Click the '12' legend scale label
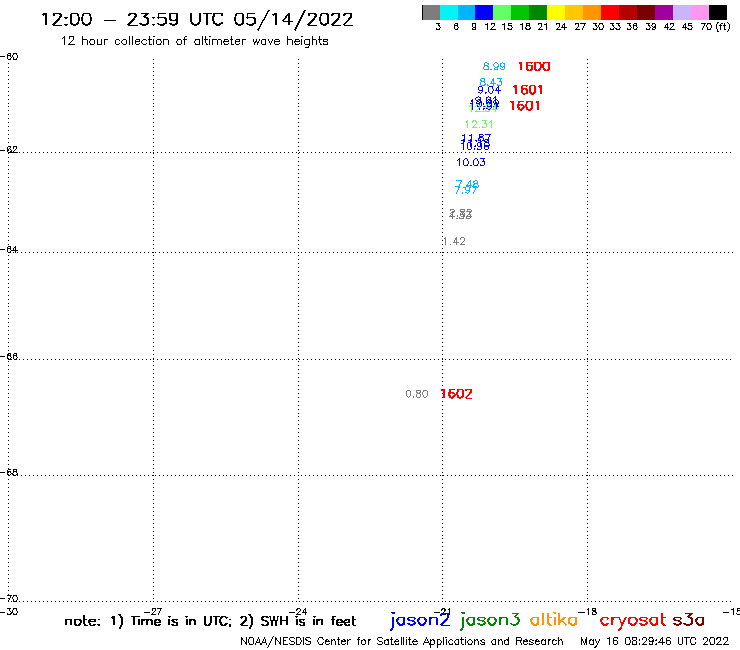The width and height of the screenshot is (740, 650). pyautogui.click(x=490, y=27)
